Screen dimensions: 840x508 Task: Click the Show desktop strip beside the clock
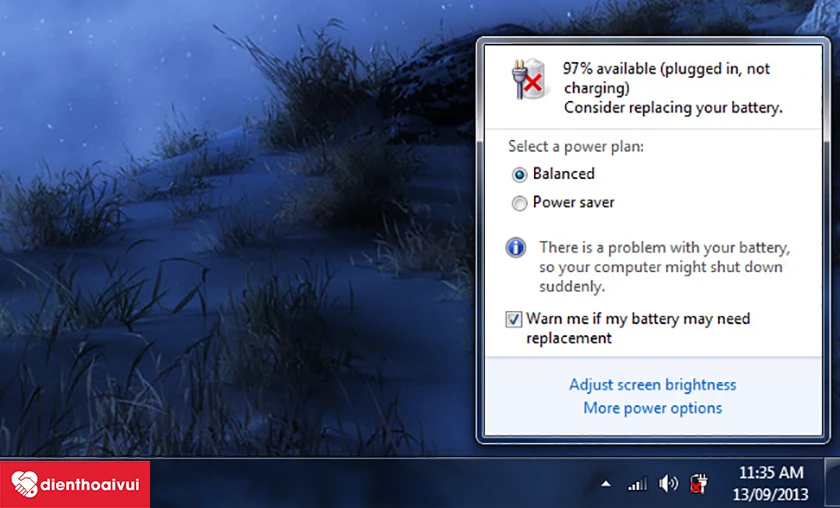[831, 483]
